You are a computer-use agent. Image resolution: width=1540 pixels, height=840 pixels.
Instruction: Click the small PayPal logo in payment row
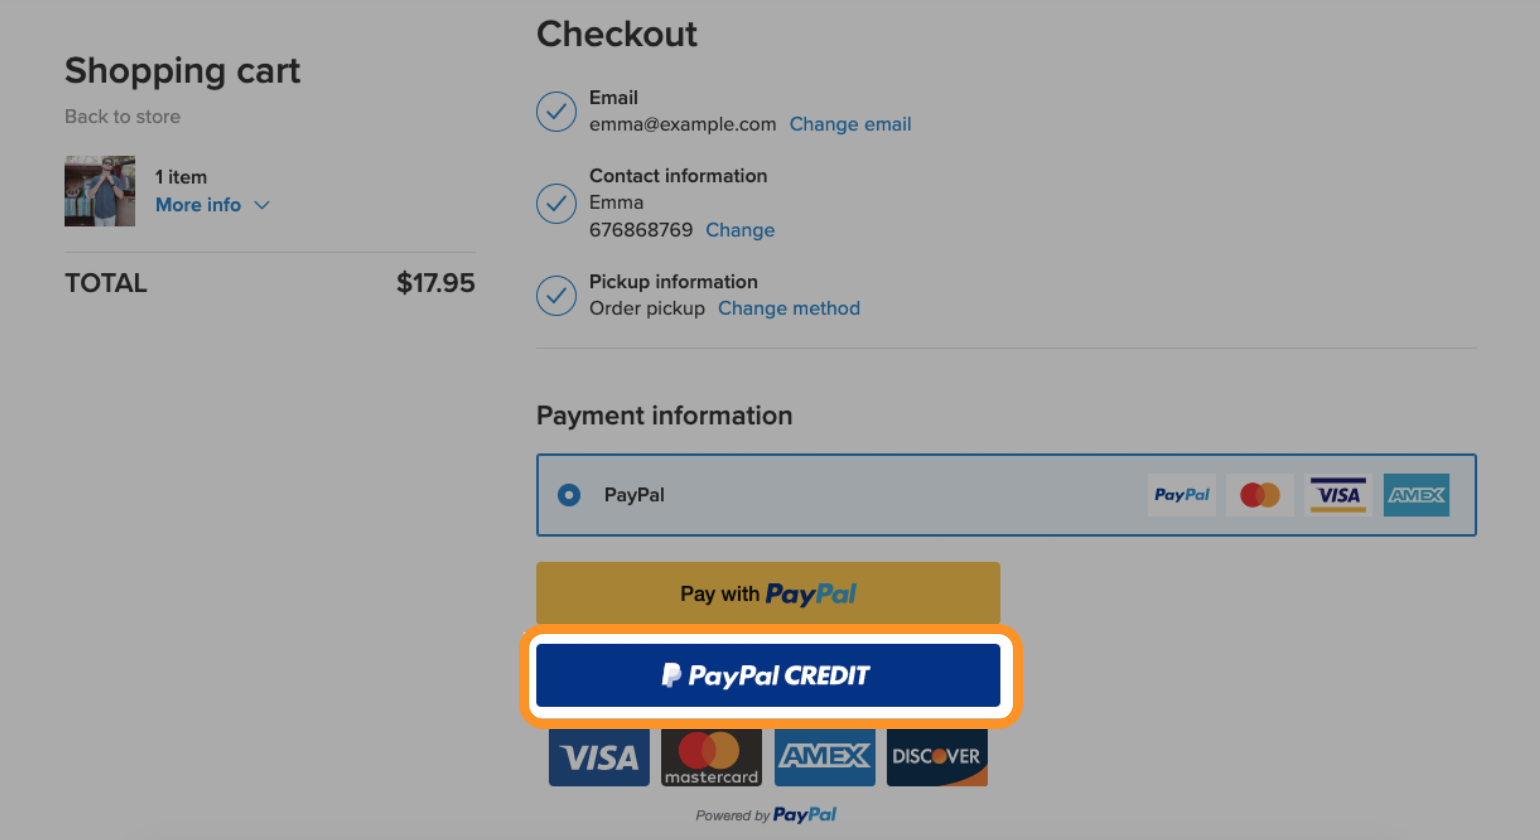coord(1182,495)
